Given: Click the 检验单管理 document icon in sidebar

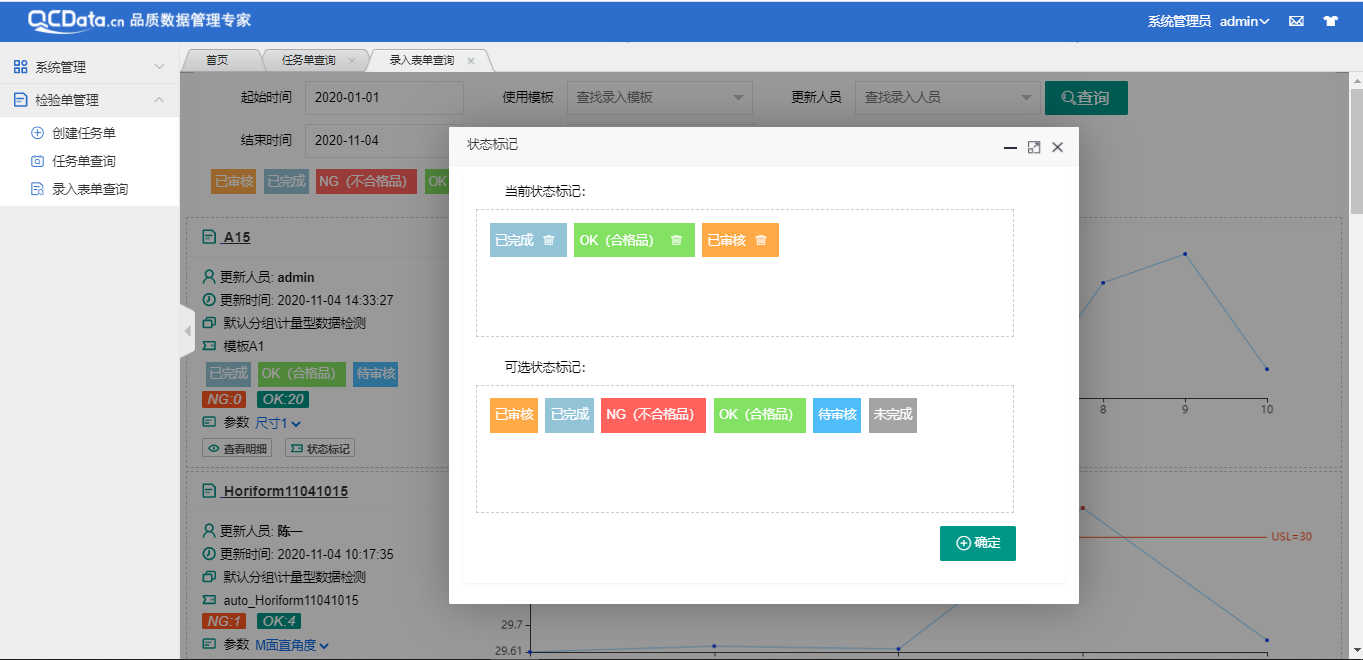Looking at the screenshot, I should 20,99.
